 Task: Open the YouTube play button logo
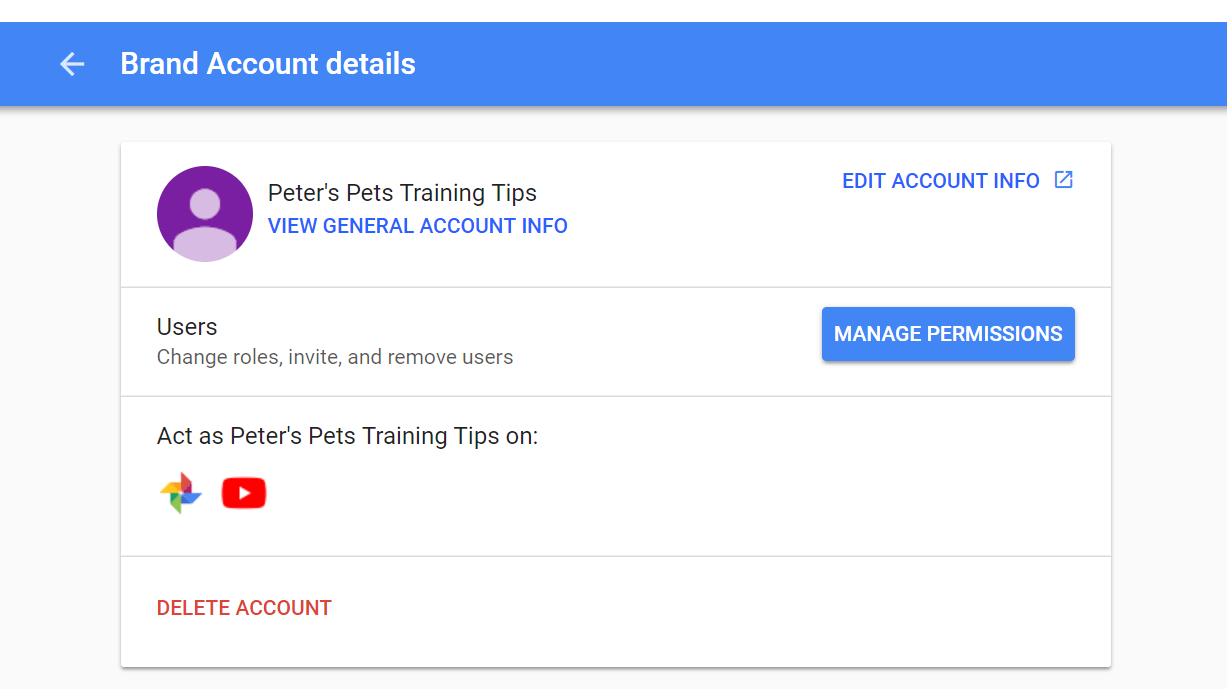pyautogui.click(x=244, y=492)
